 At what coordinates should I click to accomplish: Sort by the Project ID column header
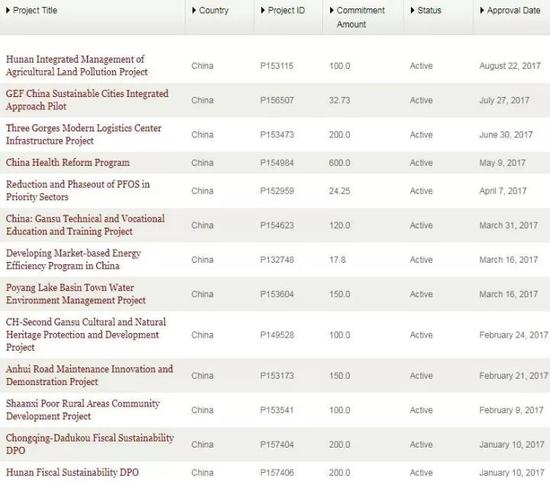[283, 11]
